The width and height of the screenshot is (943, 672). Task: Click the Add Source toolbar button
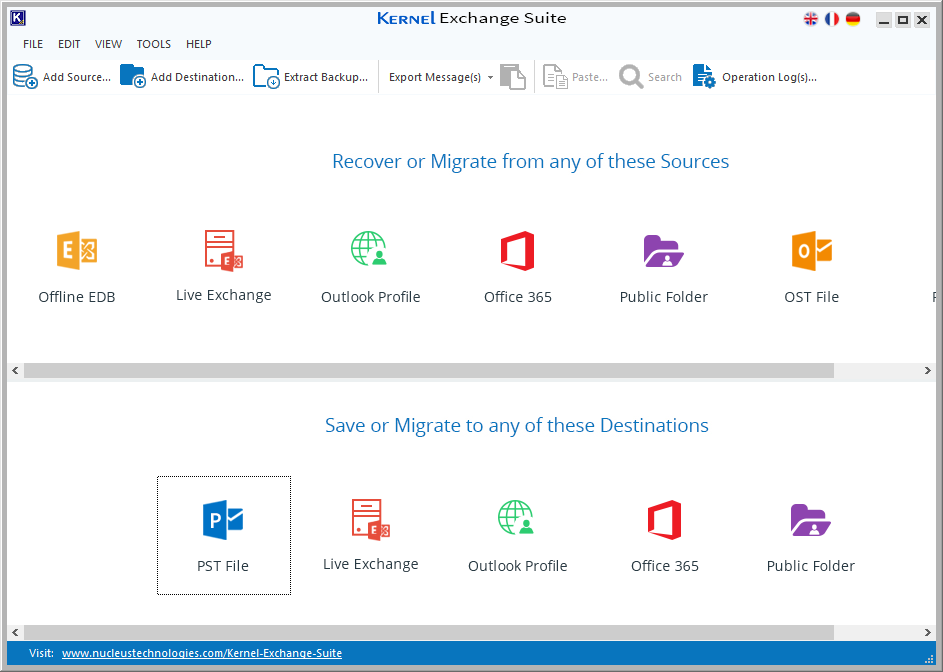coord(62,77)
